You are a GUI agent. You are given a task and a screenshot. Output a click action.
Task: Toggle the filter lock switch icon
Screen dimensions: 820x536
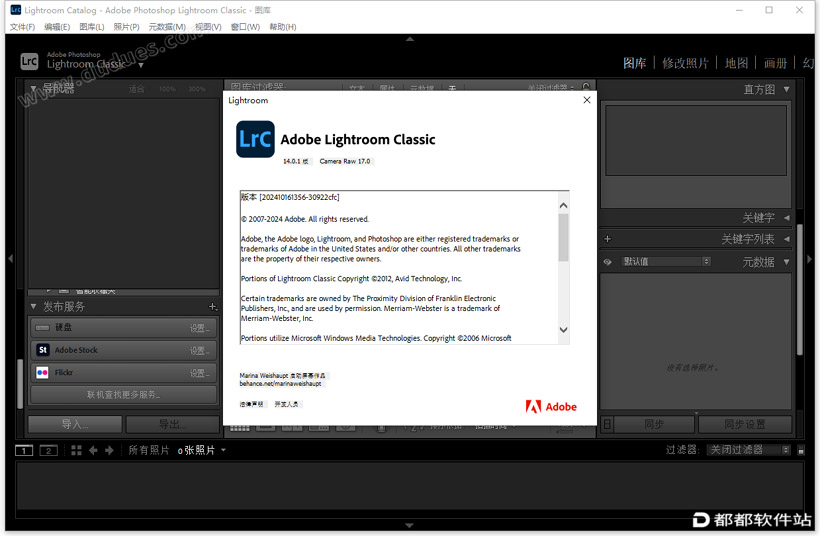tap(801, 450)
